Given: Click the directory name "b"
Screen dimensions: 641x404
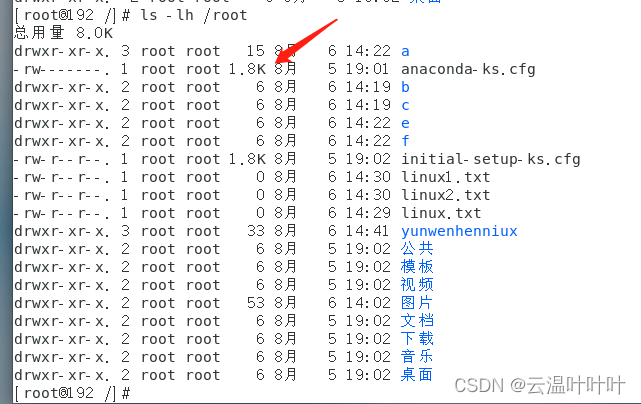Looking at the screenshot, I should (405, 87).
